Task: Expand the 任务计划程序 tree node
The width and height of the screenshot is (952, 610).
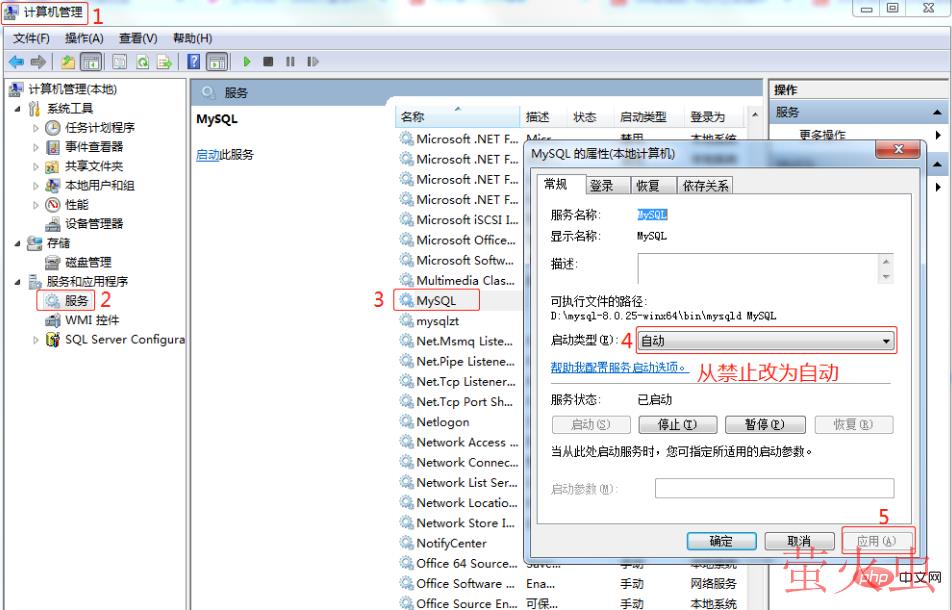Action: 37,128
